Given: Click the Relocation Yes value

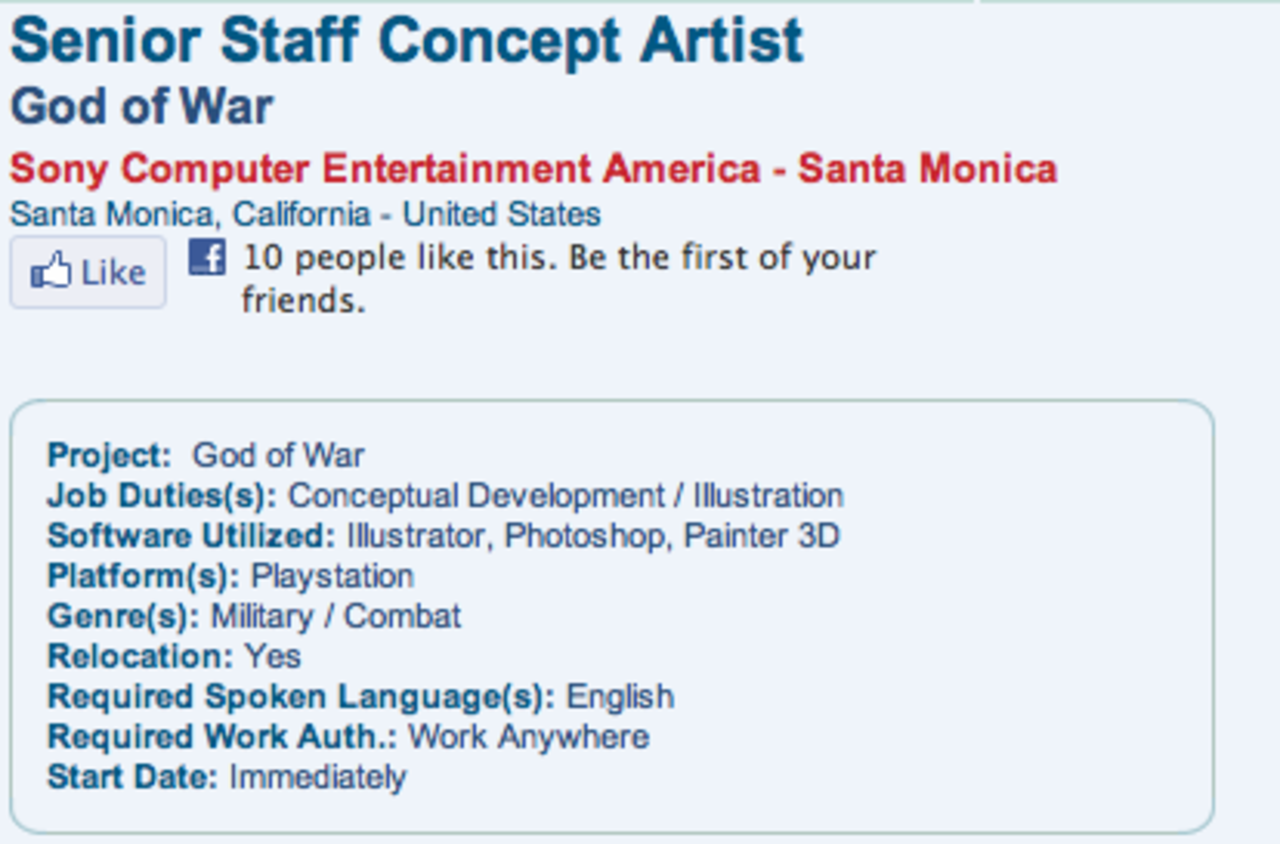Looking at the screenshot, I should tap(273, 656).
